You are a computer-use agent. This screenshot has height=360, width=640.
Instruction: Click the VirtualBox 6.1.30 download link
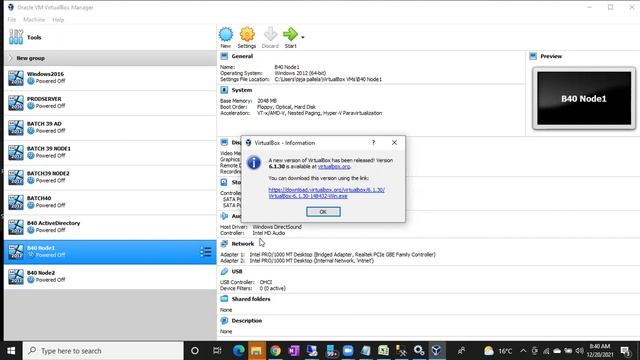[327, 193]
